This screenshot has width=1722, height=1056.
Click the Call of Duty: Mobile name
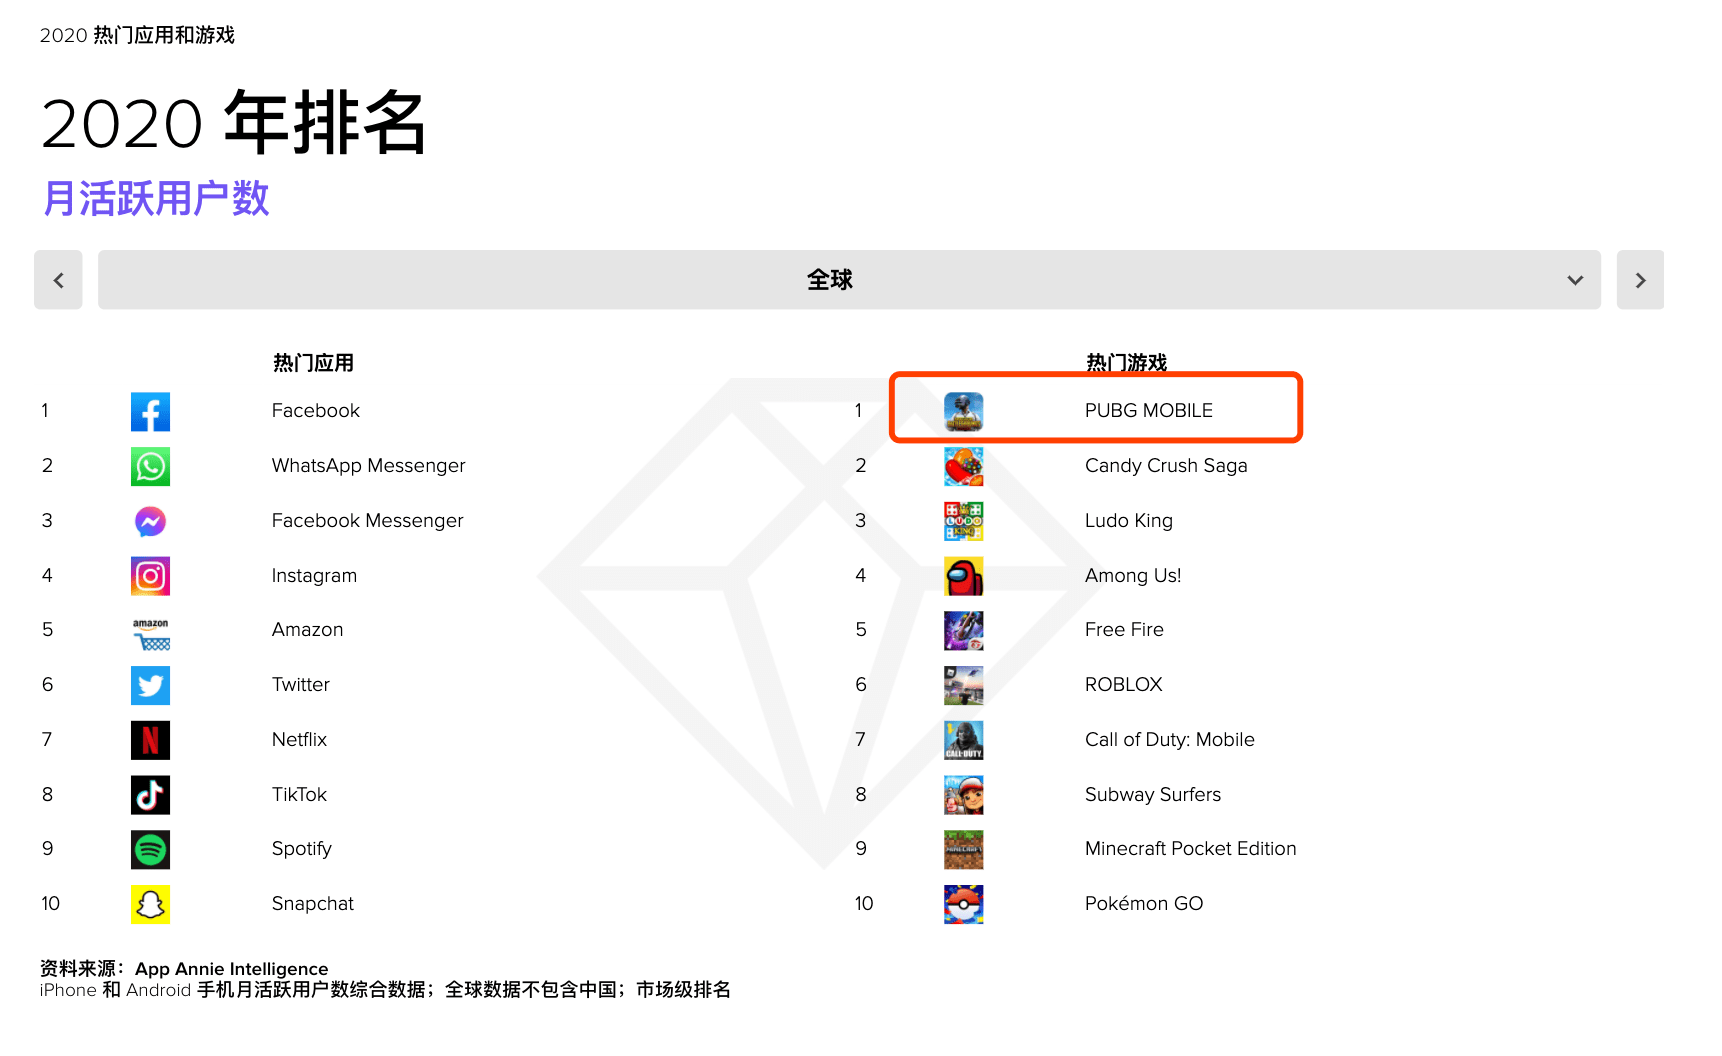coord(1170,740)
